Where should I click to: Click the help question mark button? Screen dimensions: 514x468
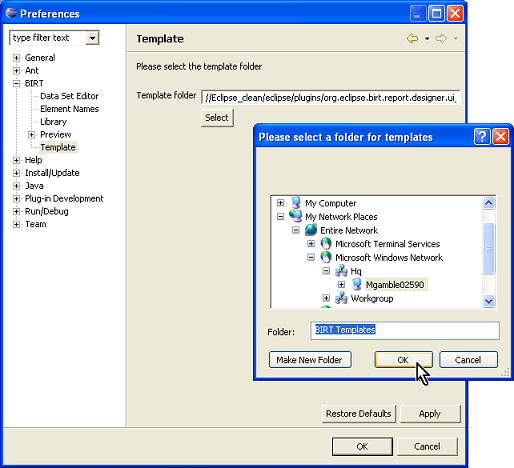482,137
